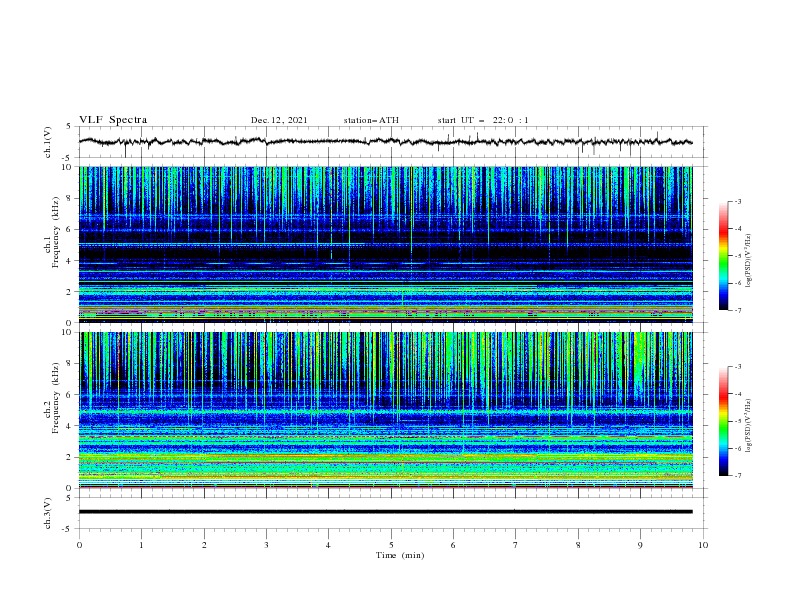The height and width of the screenshot is (612, 792).
Task: Click inside the ch.1 spectrogram panel
Action: click(385, 244)
